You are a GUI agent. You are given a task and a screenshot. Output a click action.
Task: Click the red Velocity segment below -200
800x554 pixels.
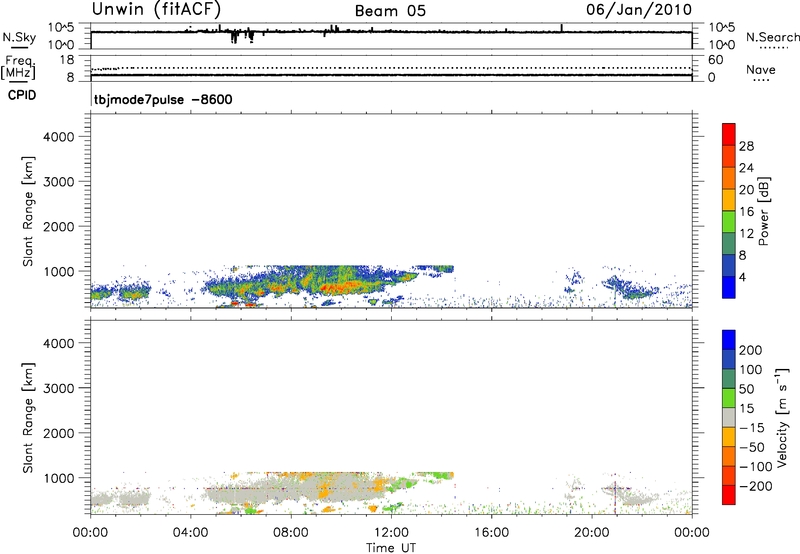[729, 495]
